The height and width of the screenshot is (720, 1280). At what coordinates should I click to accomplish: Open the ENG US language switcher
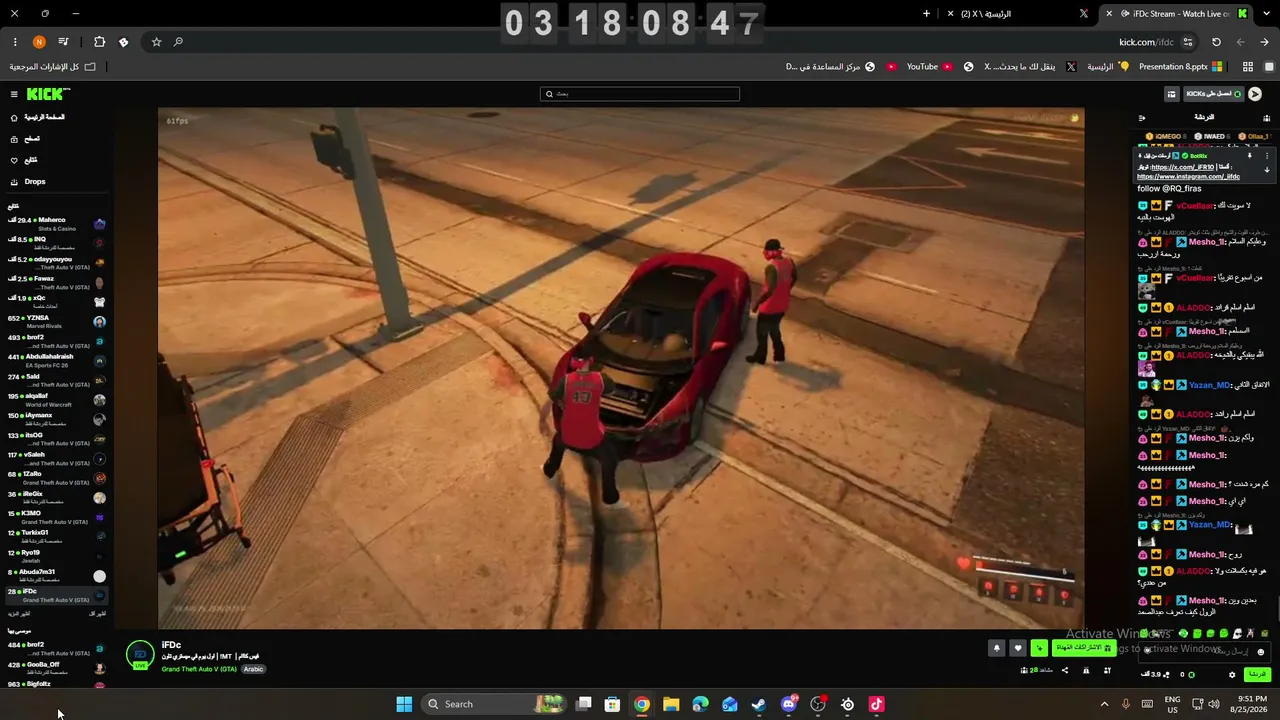coord(1172,704)
